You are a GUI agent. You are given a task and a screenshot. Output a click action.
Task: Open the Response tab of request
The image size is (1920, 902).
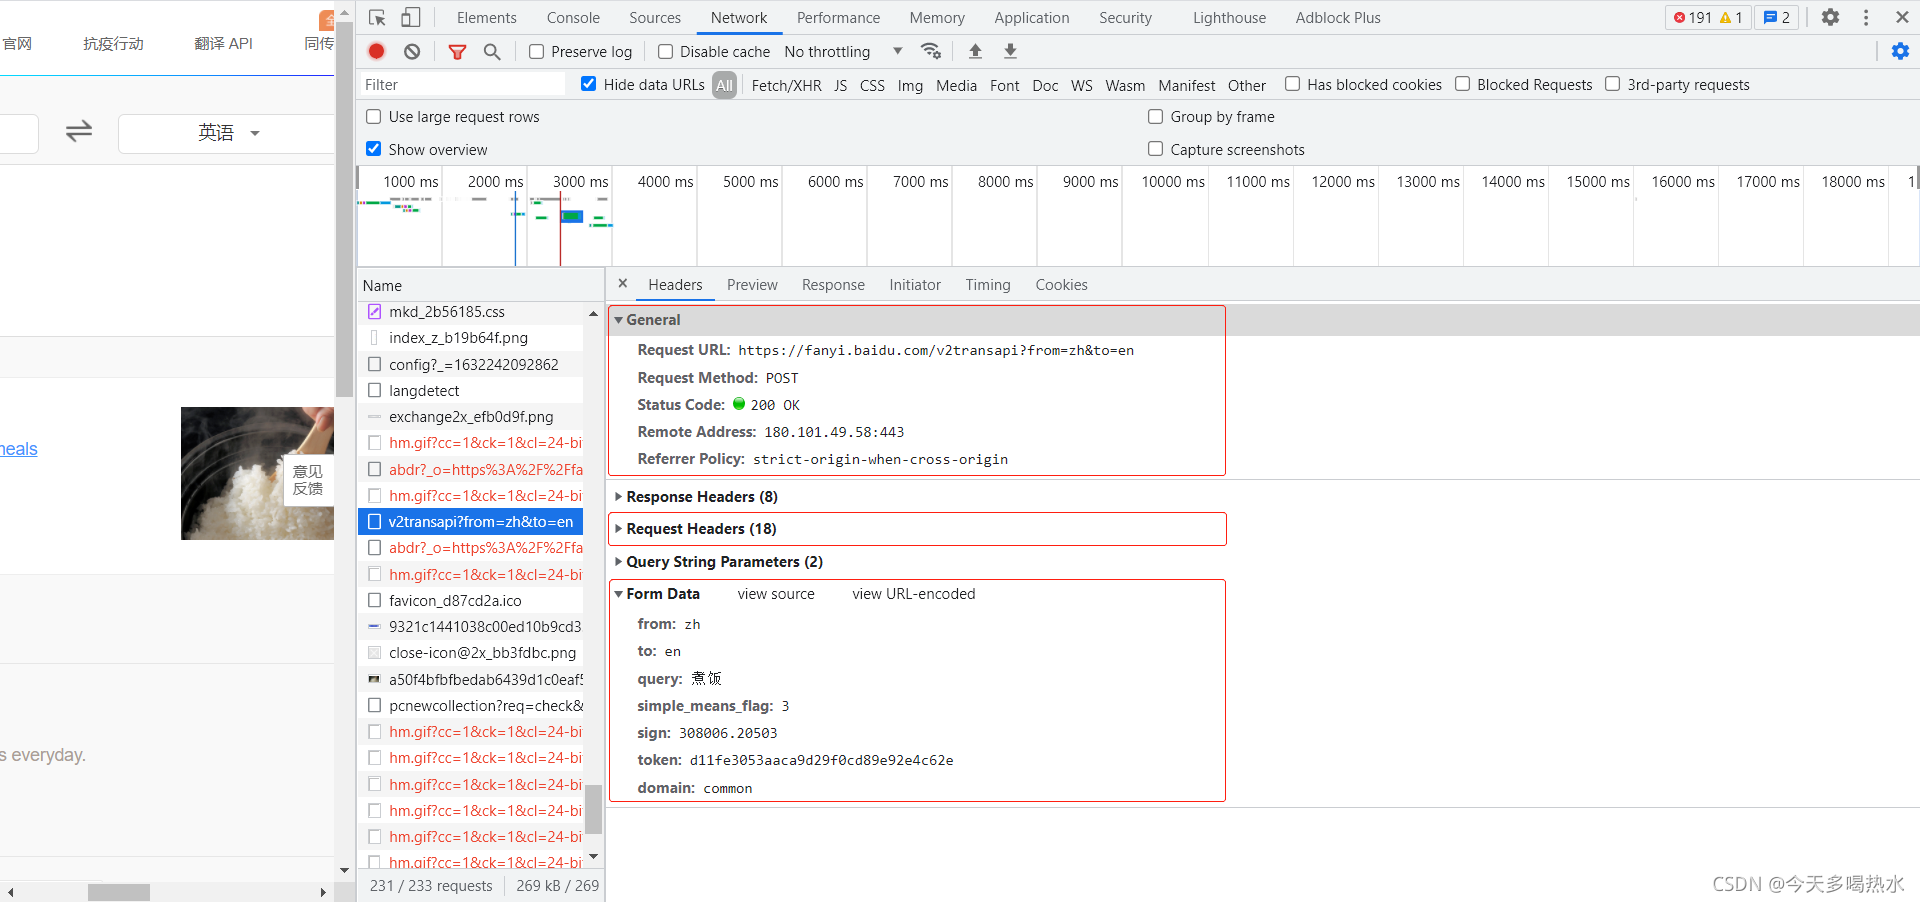tap(833, 285)
